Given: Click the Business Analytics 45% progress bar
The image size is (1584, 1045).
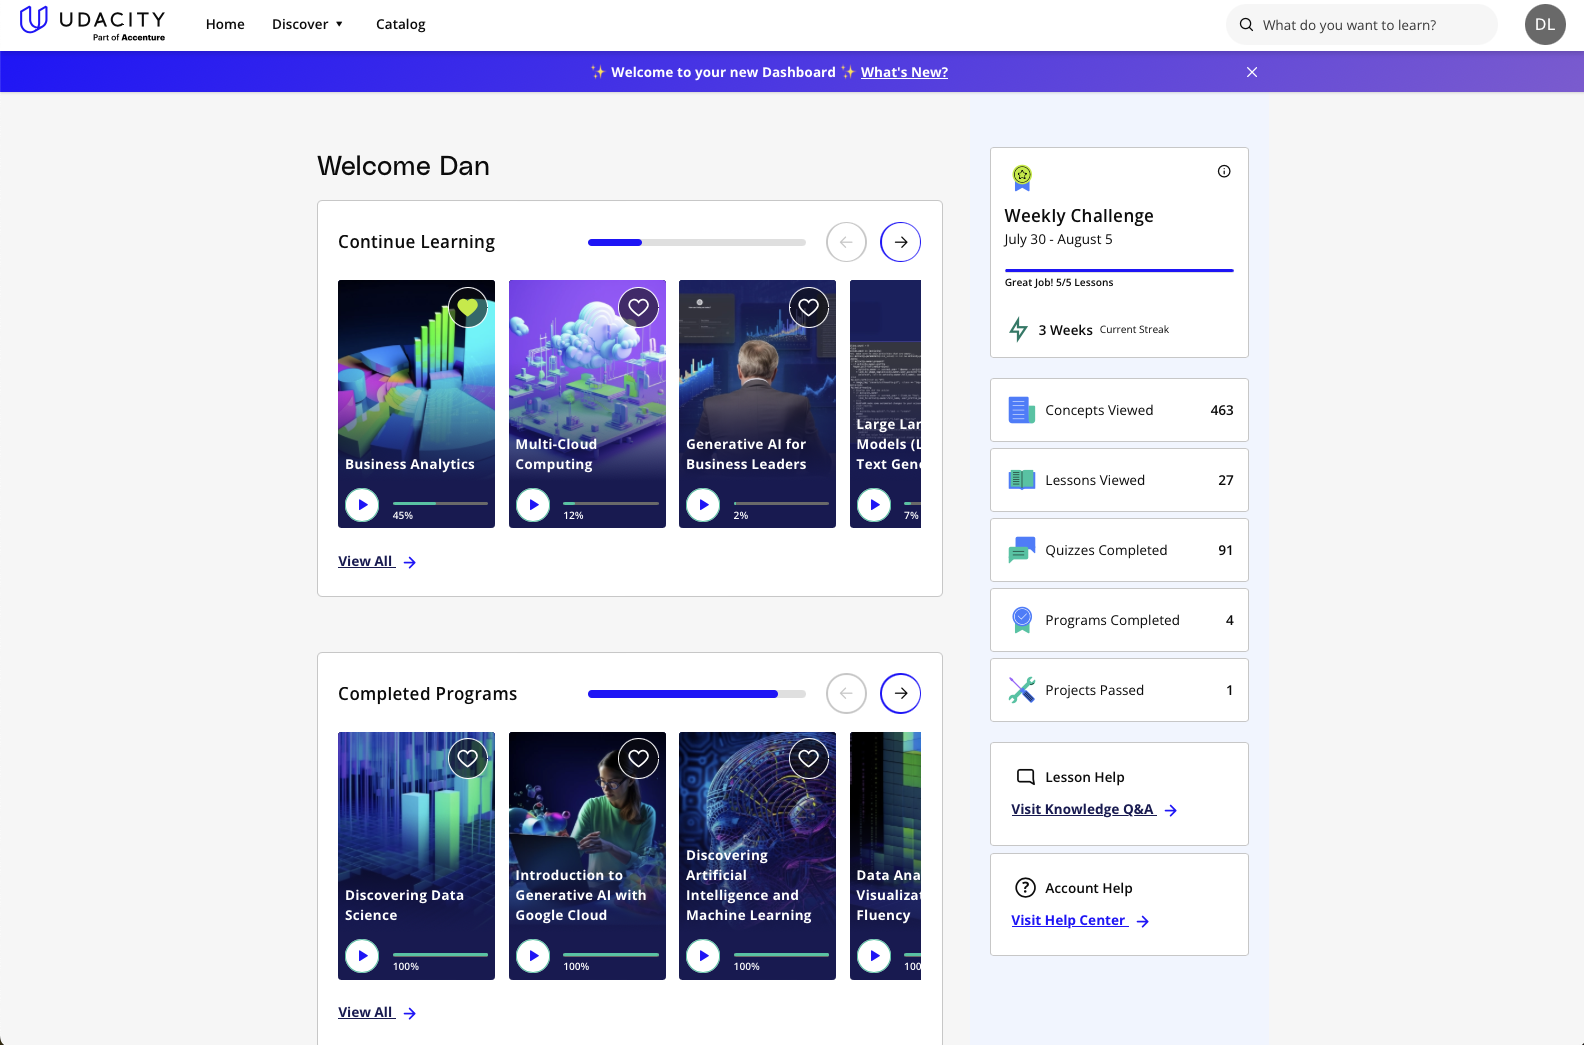Looking at the screenshot, I should point(440,503).
